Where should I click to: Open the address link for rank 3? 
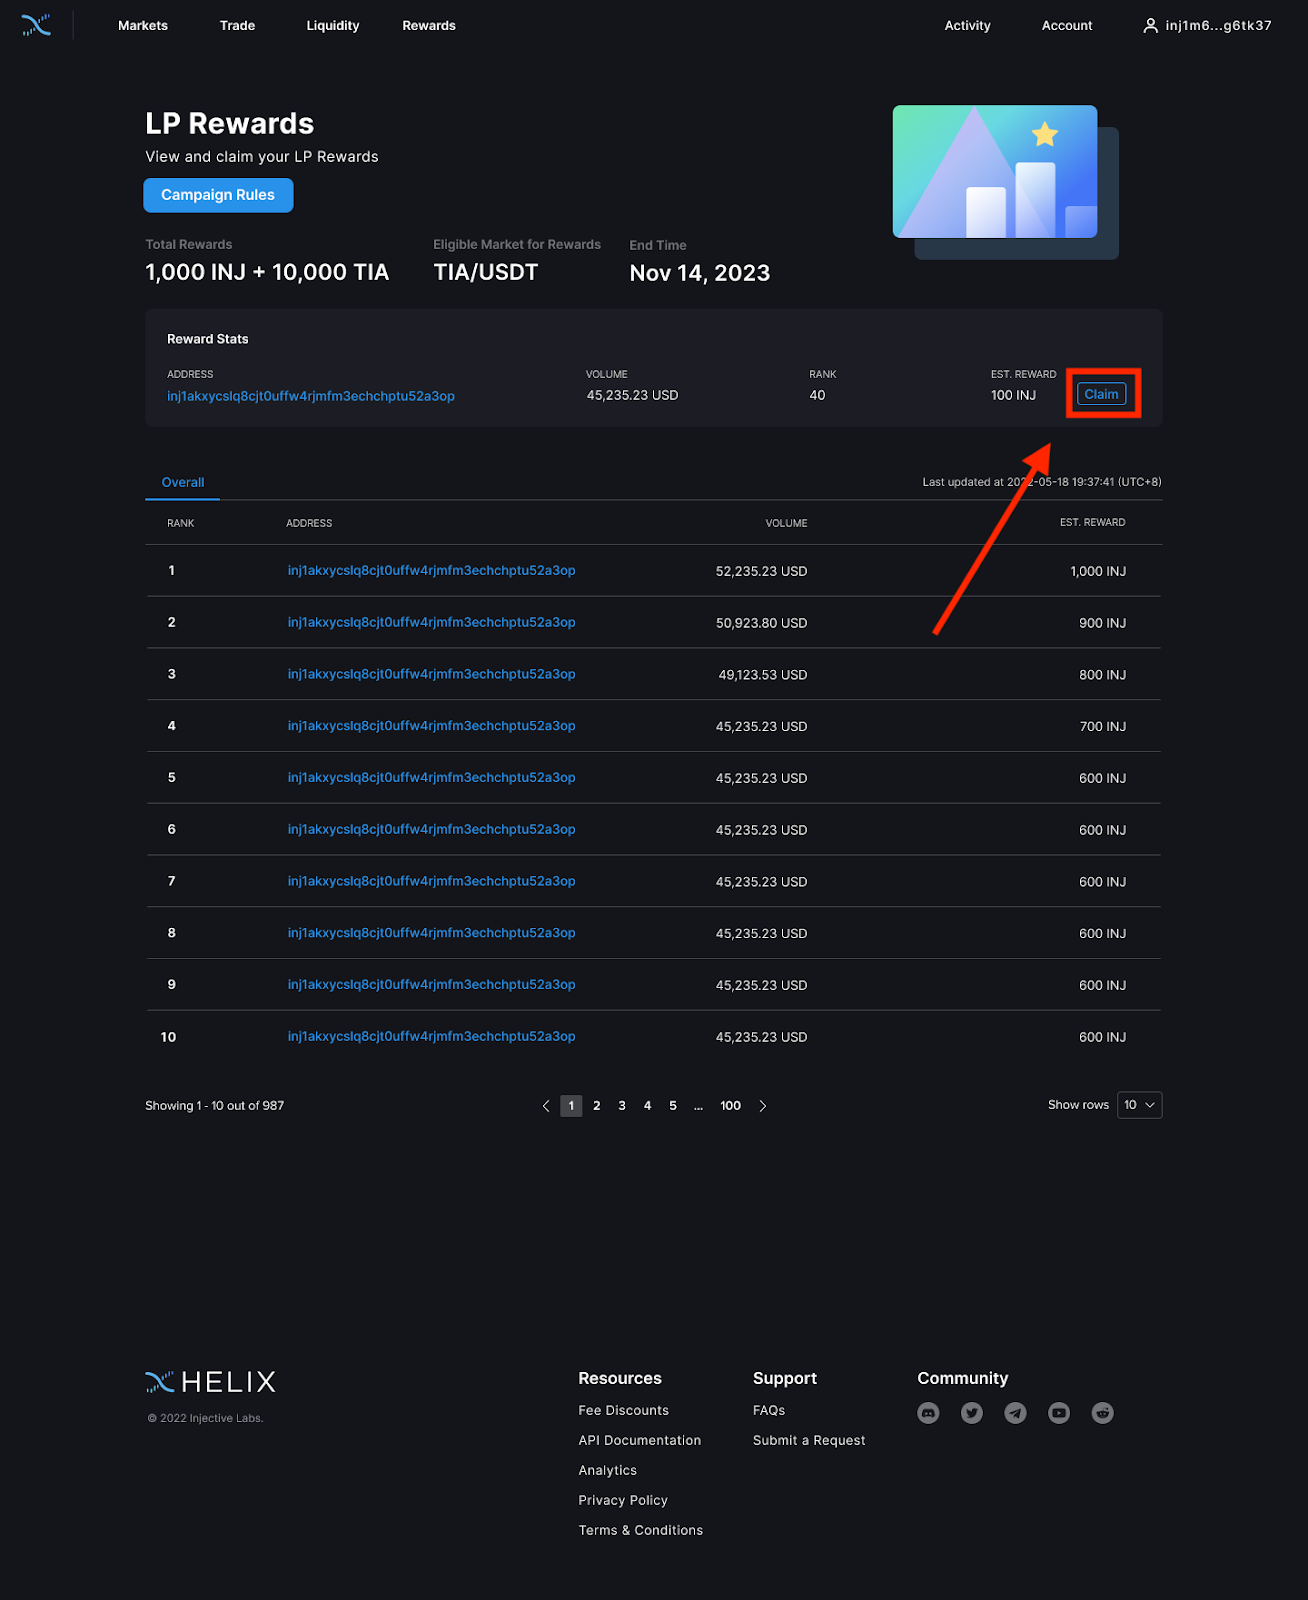[x=431, y=674]
